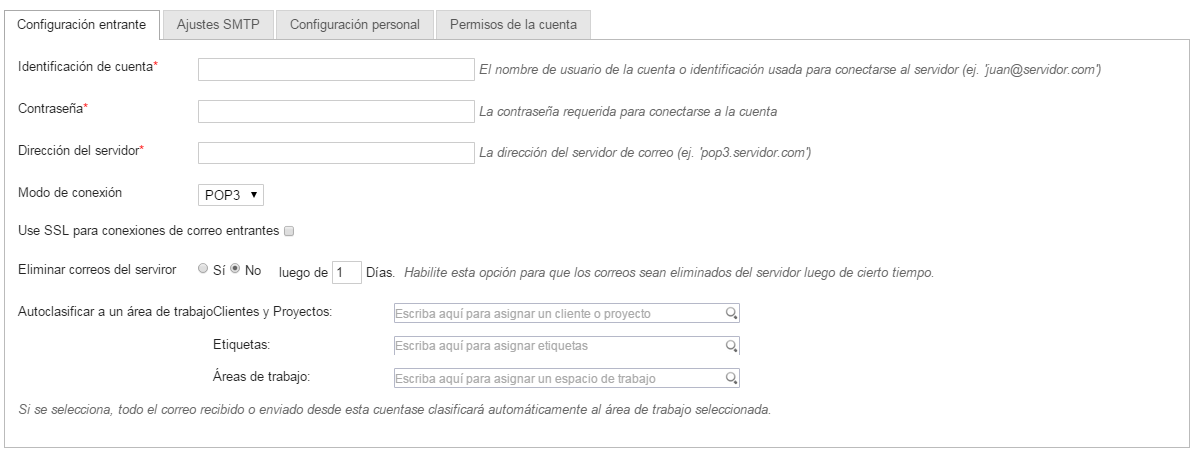
Task: Open the Configuración personal tab
Action: tap(354, 25)
